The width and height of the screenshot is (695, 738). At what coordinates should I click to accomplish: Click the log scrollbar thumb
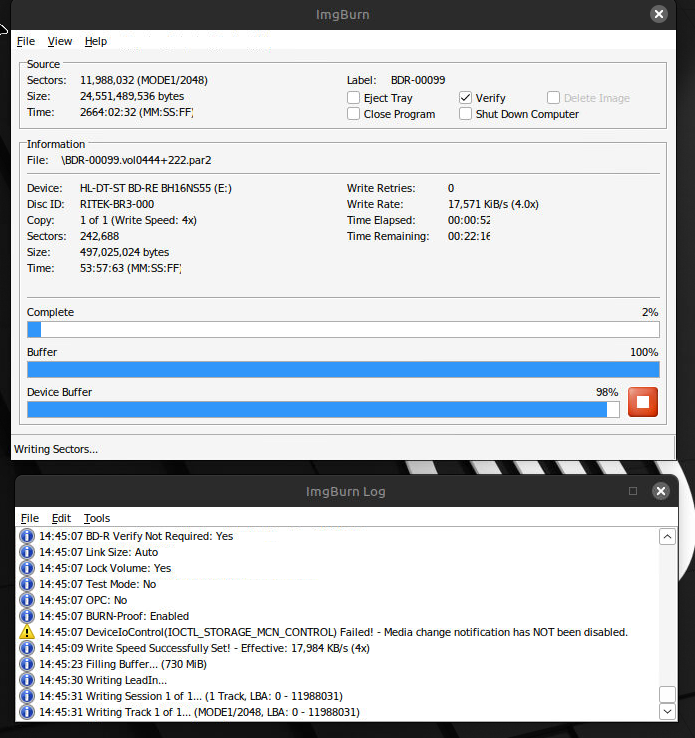tap(667, 694)
